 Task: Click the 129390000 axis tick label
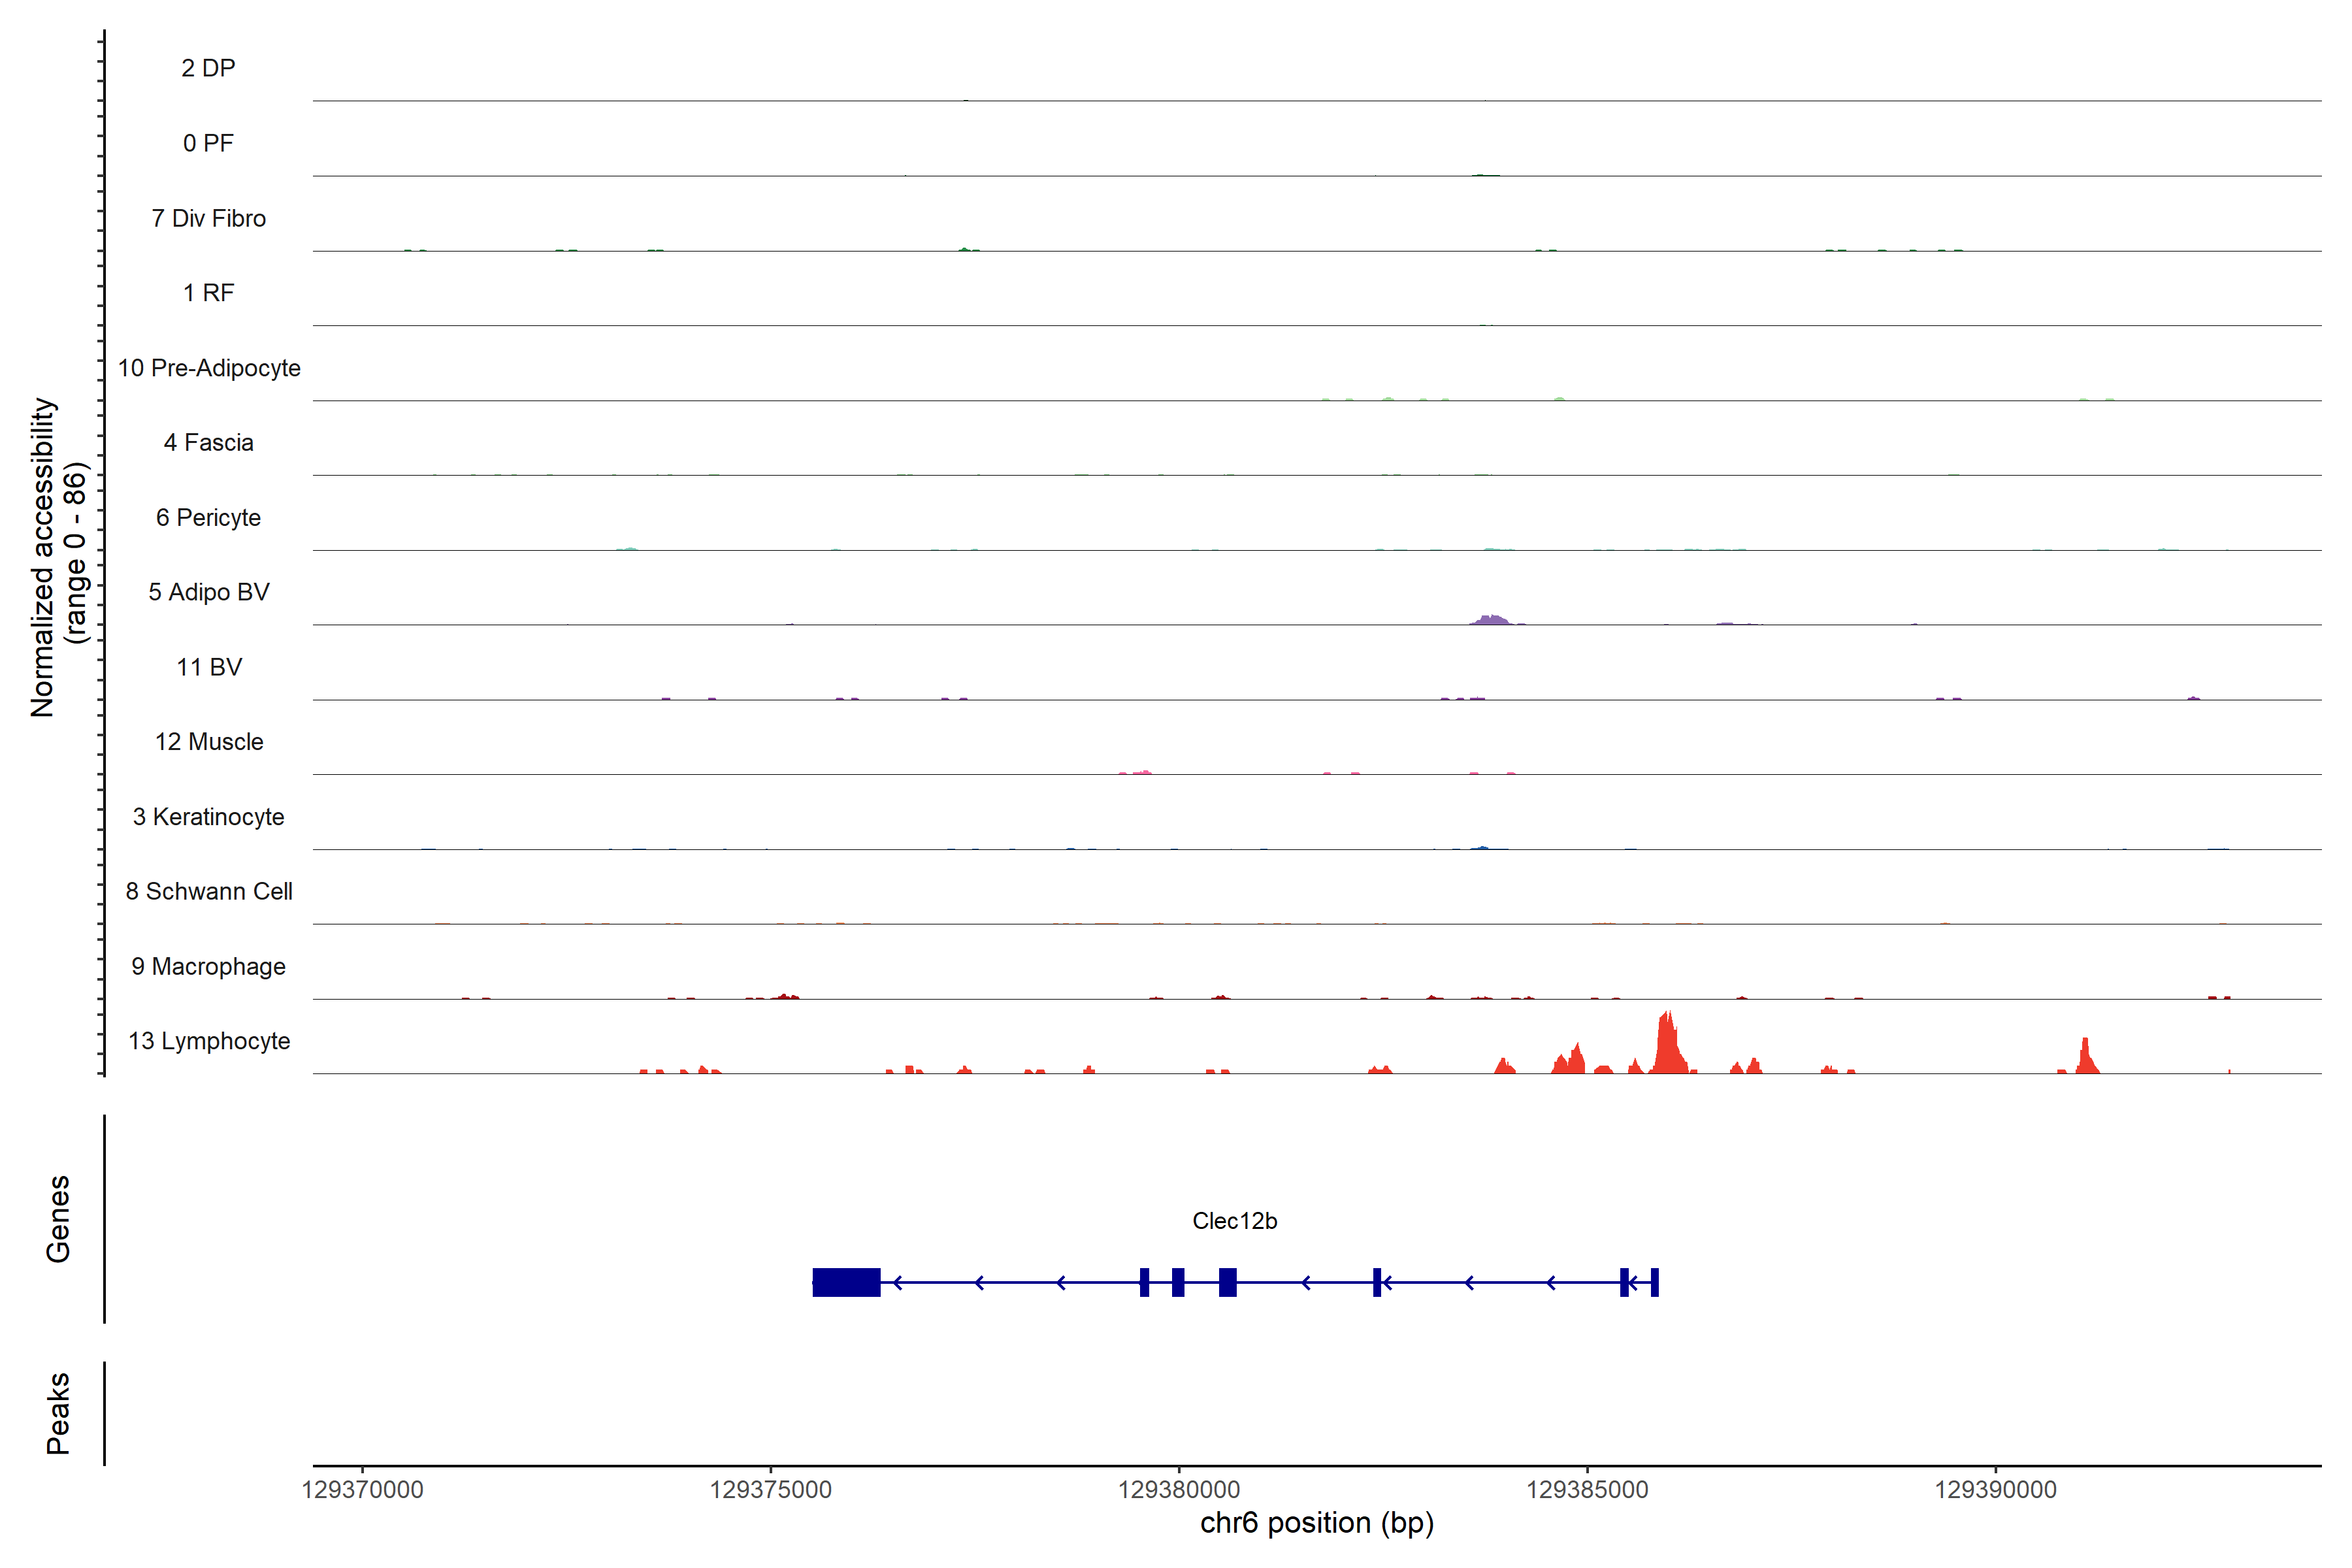pyautogui.click(x=1995, y=1490)
